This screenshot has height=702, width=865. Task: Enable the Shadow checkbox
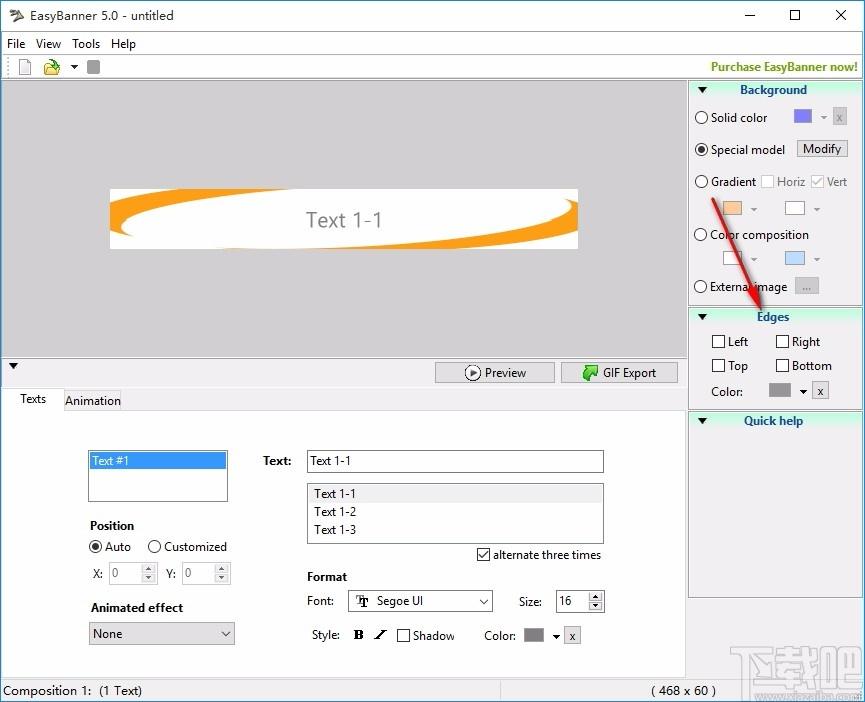404,636
